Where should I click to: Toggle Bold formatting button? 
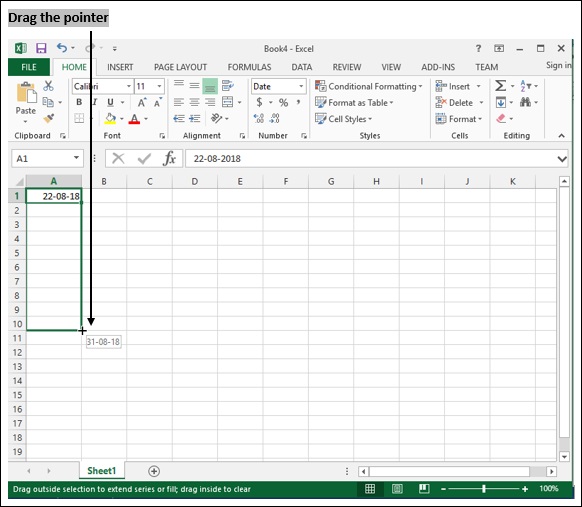tap(79, 102)
